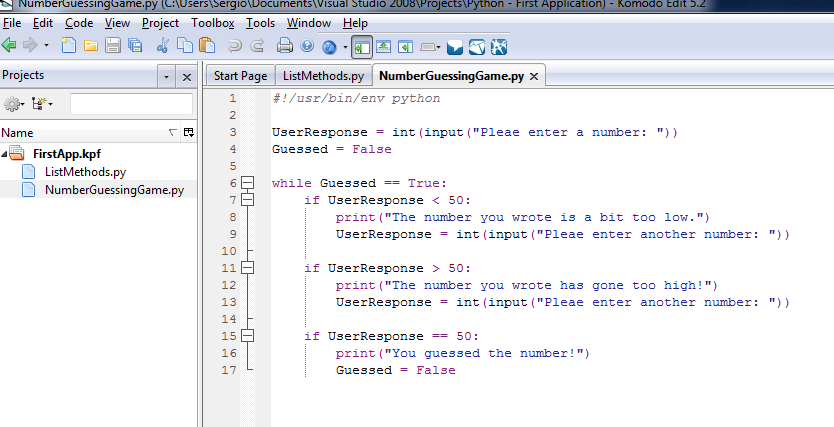Click "You guessed the number!" print string
Image resolution: width=834 pixels, height=427 pixels.
point(484,353)
